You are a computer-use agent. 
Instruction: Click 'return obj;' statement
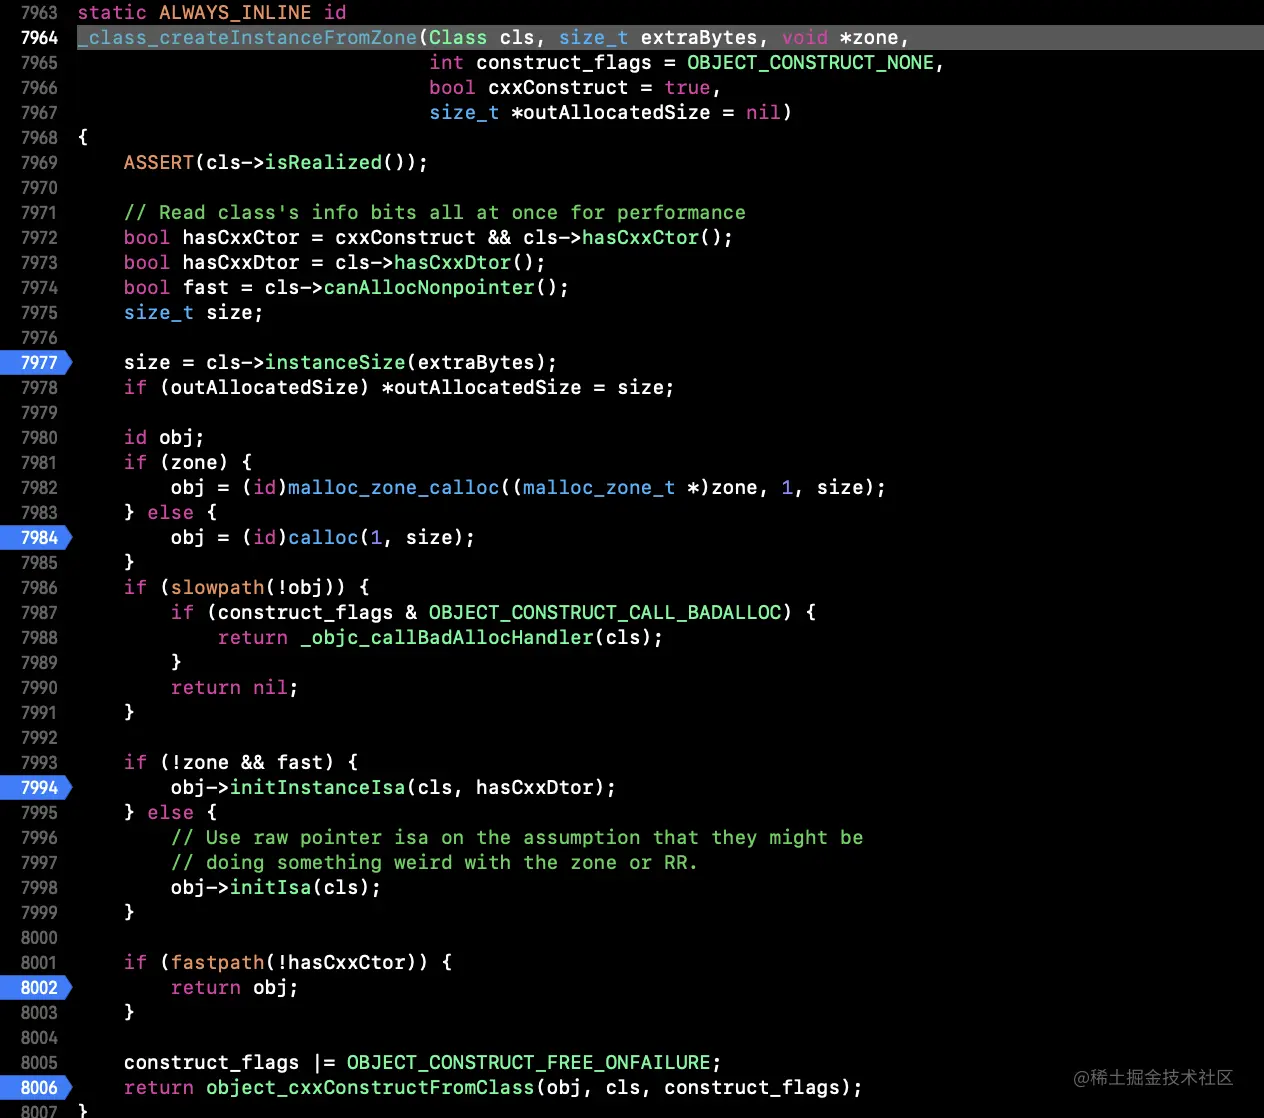(235, 987)
